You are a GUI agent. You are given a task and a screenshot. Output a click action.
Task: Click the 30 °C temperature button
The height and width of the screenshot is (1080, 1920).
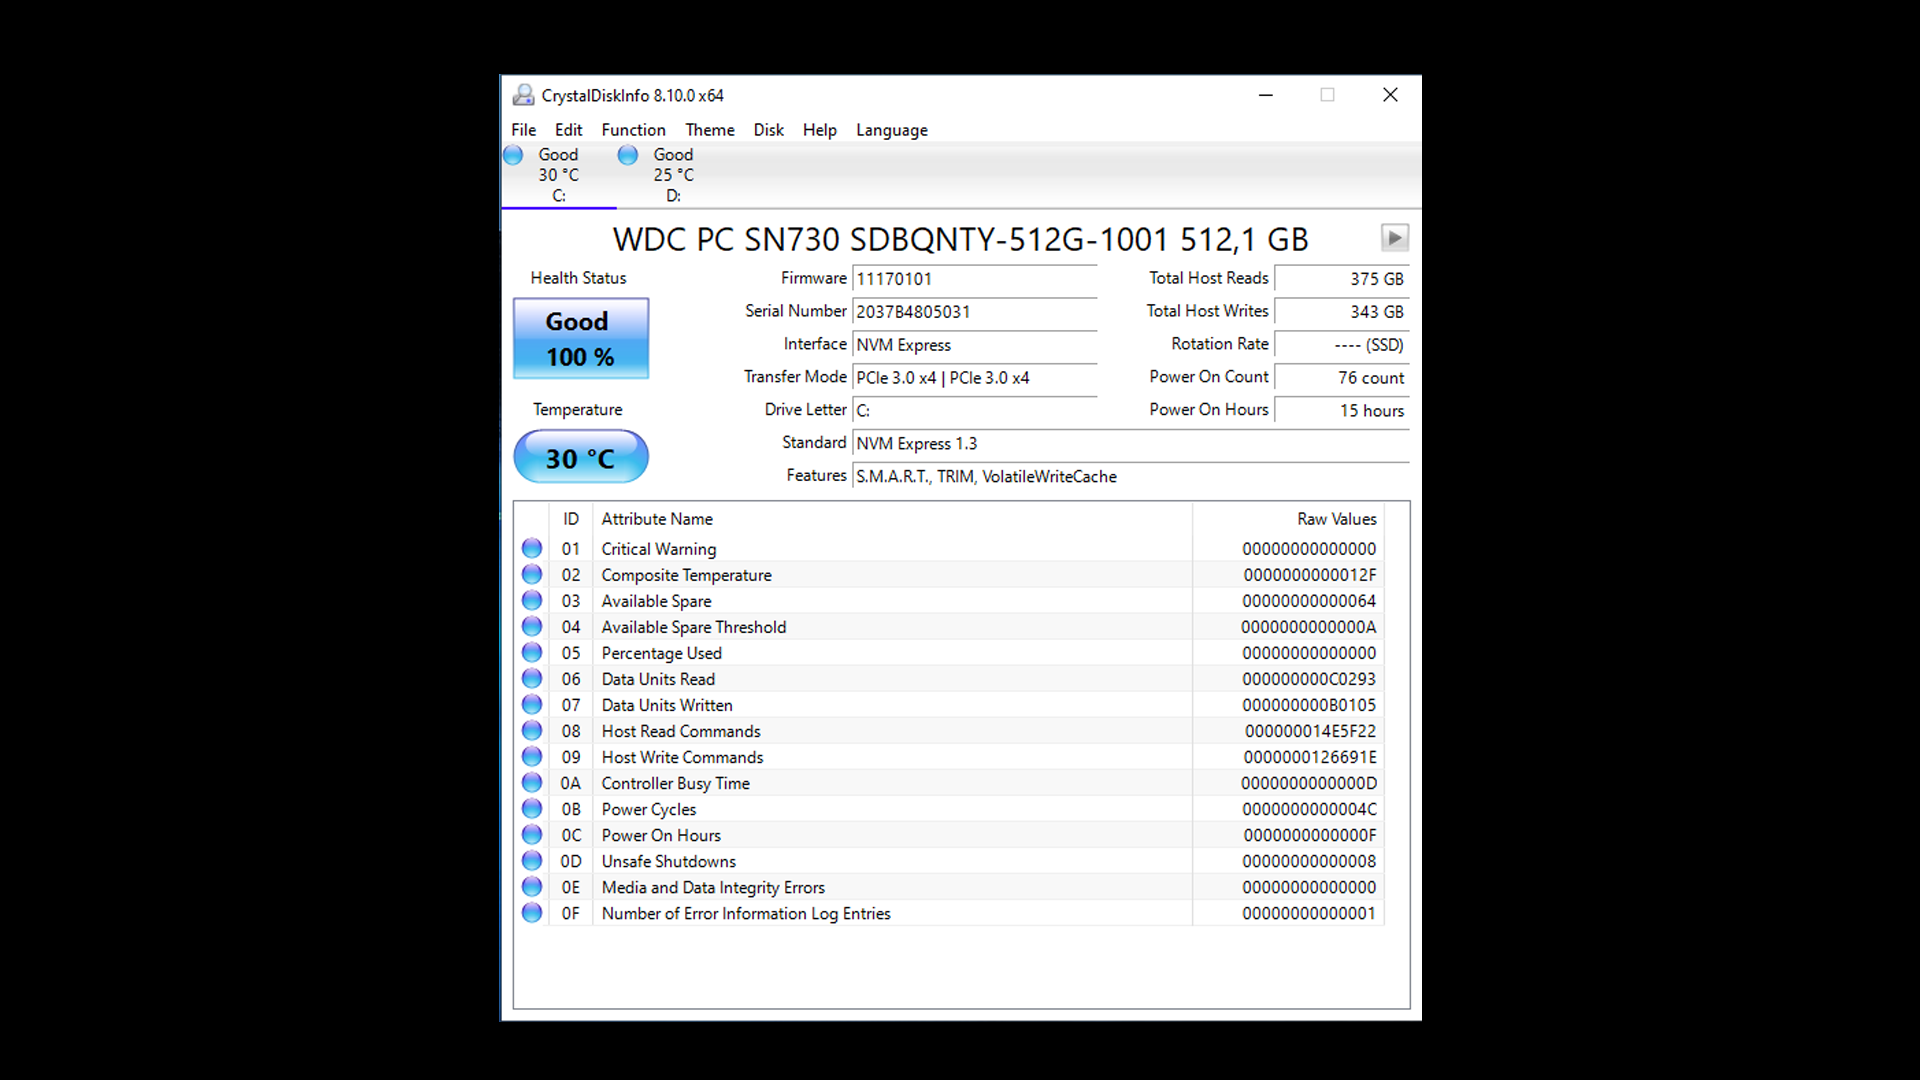coord(580,458)
